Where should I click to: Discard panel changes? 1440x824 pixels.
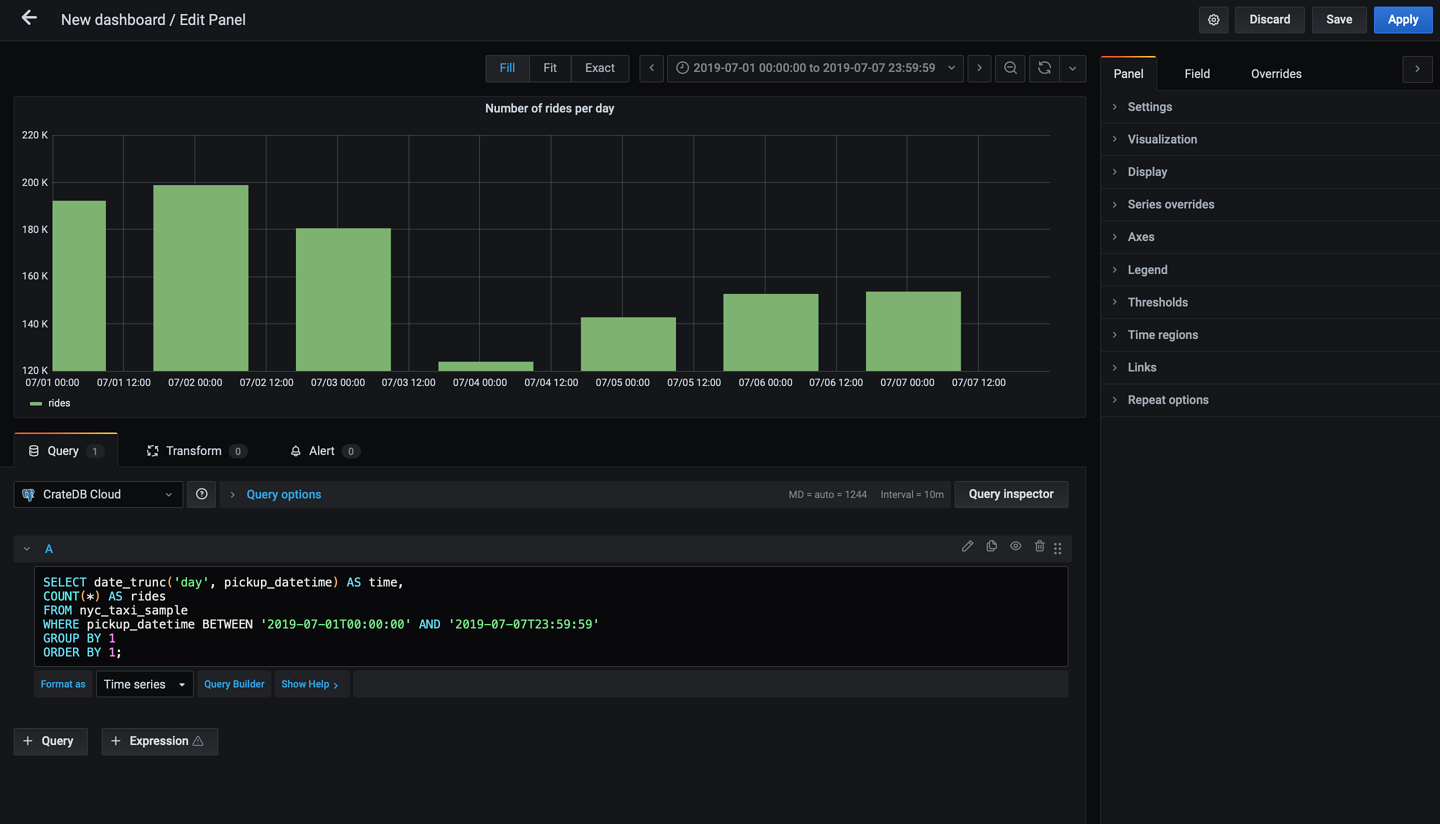tap(1269, 19)
